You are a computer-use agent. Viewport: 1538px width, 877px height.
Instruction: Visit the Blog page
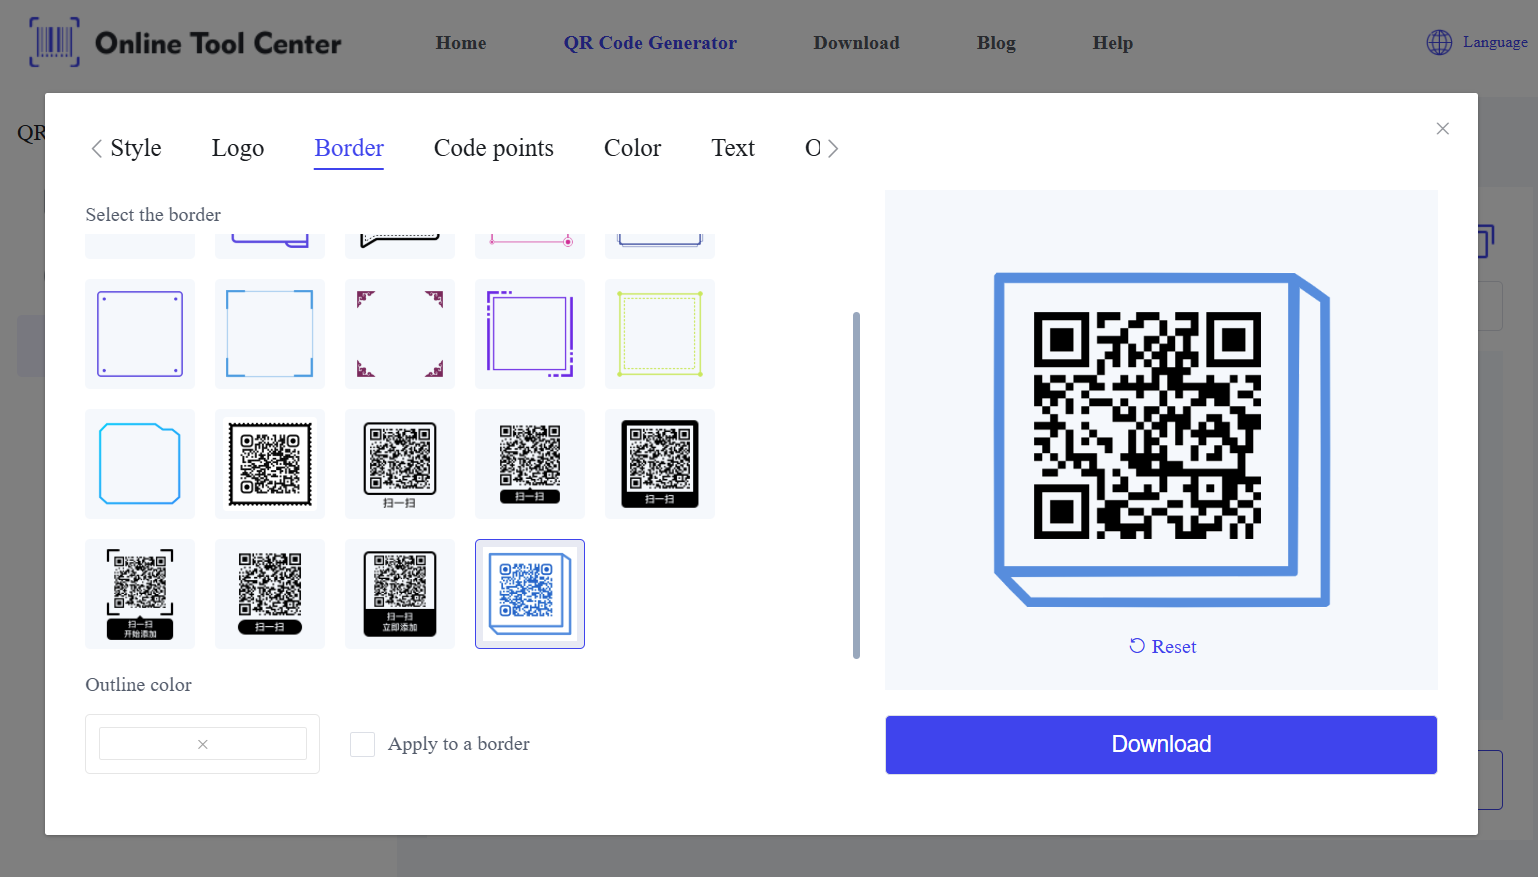tap(996, 43)
